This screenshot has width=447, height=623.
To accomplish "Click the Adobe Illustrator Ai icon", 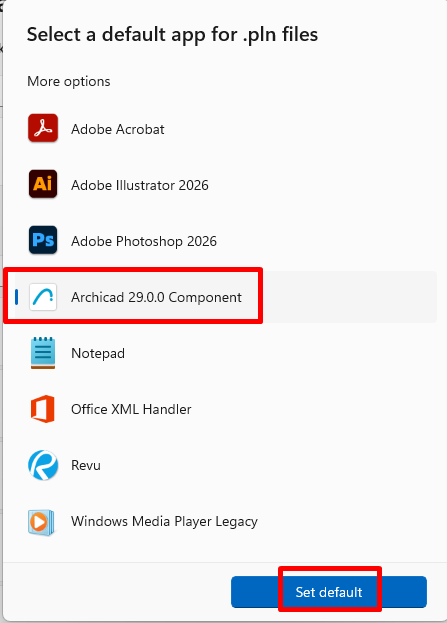I will [43, 184].
